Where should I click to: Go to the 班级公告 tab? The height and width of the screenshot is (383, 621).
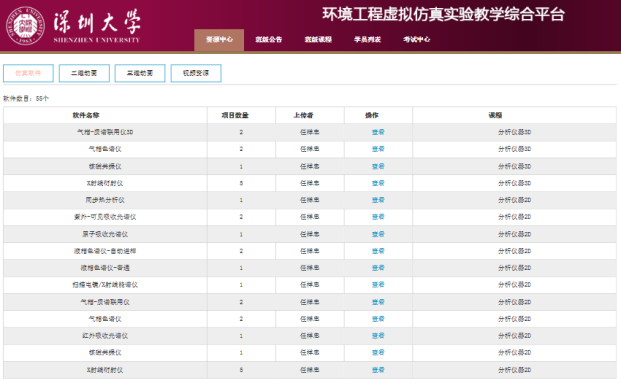[x=269, y=40]
